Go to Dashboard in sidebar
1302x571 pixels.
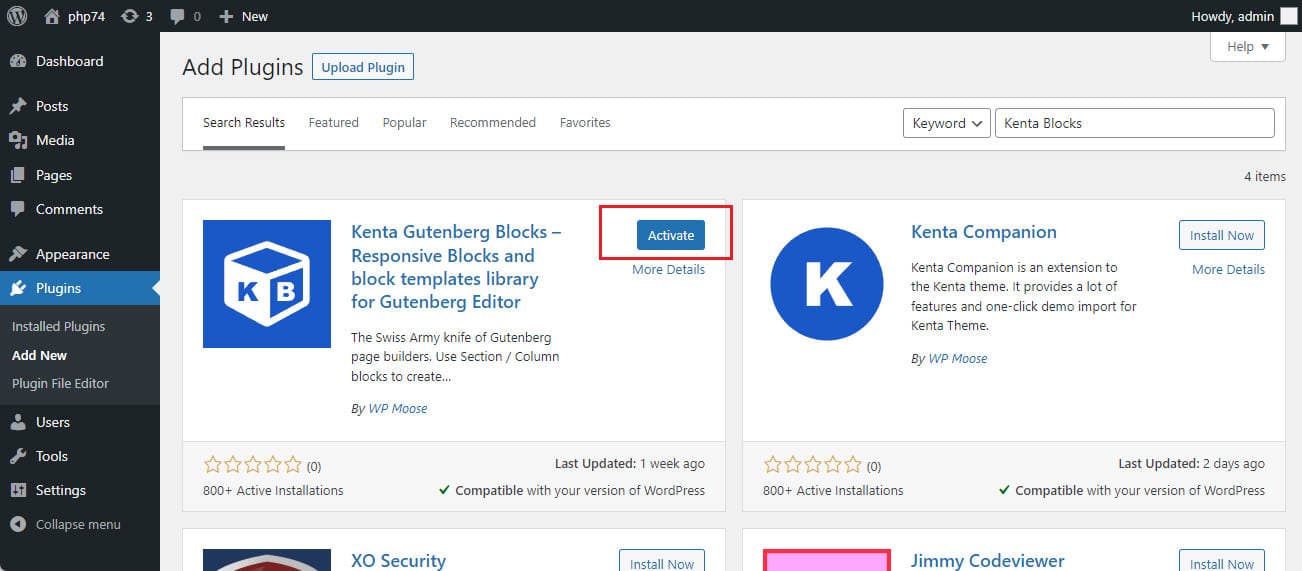(x=69, y=61)
